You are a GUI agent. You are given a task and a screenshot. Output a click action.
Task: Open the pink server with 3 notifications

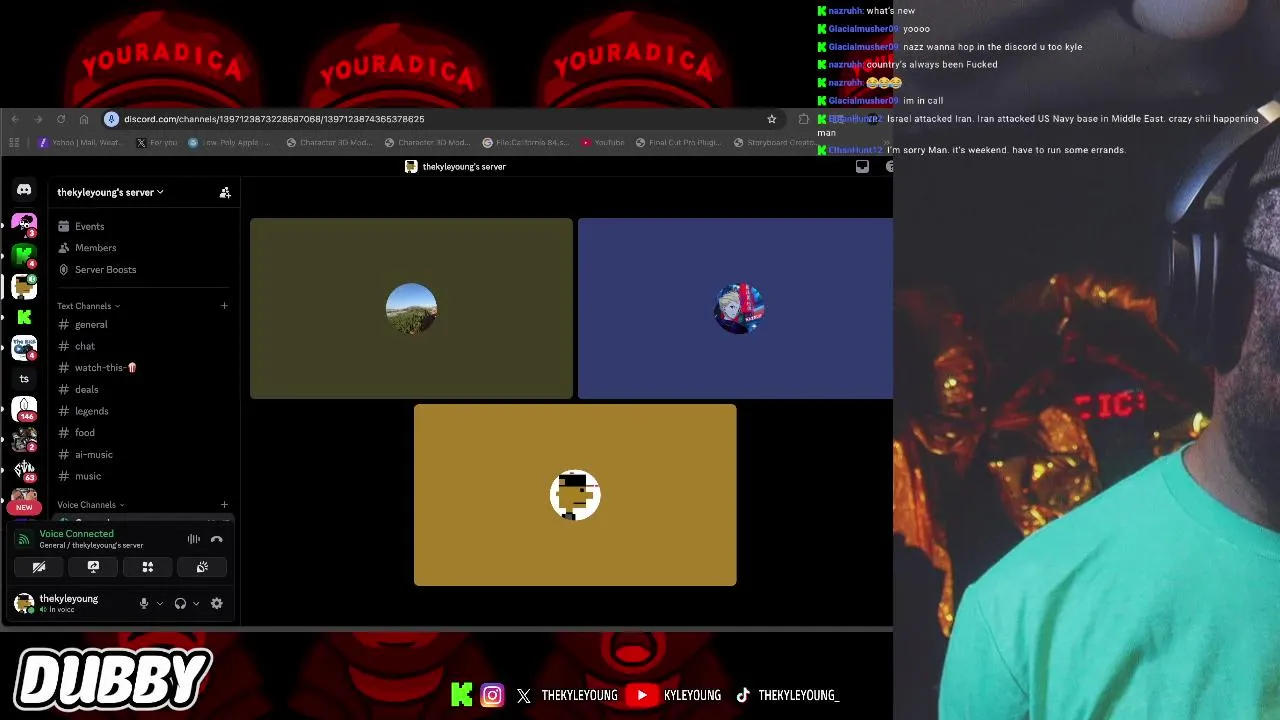click(24, 223)
